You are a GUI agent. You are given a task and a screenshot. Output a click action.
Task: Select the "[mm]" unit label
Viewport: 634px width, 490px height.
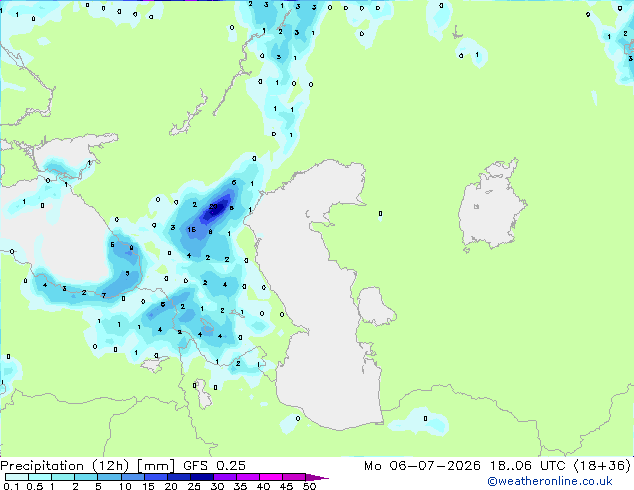tap(156, 466)
